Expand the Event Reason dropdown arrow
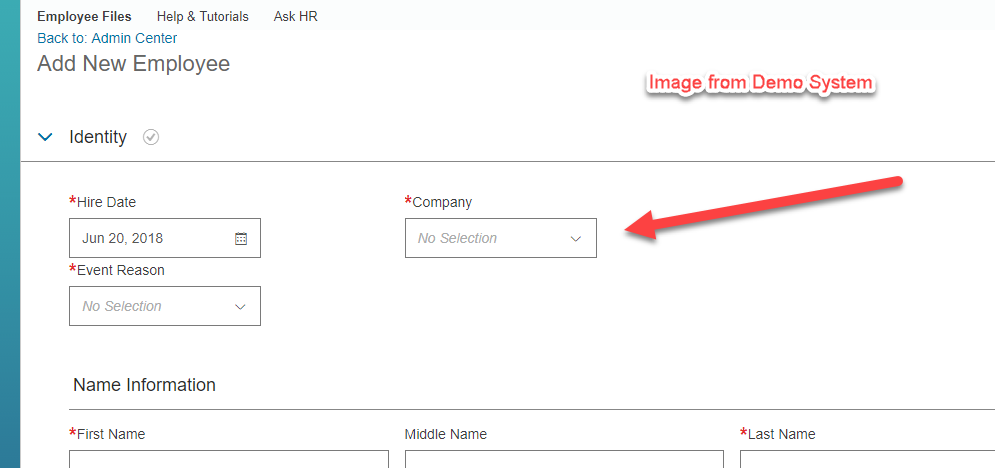 click(x=240, y=306)
